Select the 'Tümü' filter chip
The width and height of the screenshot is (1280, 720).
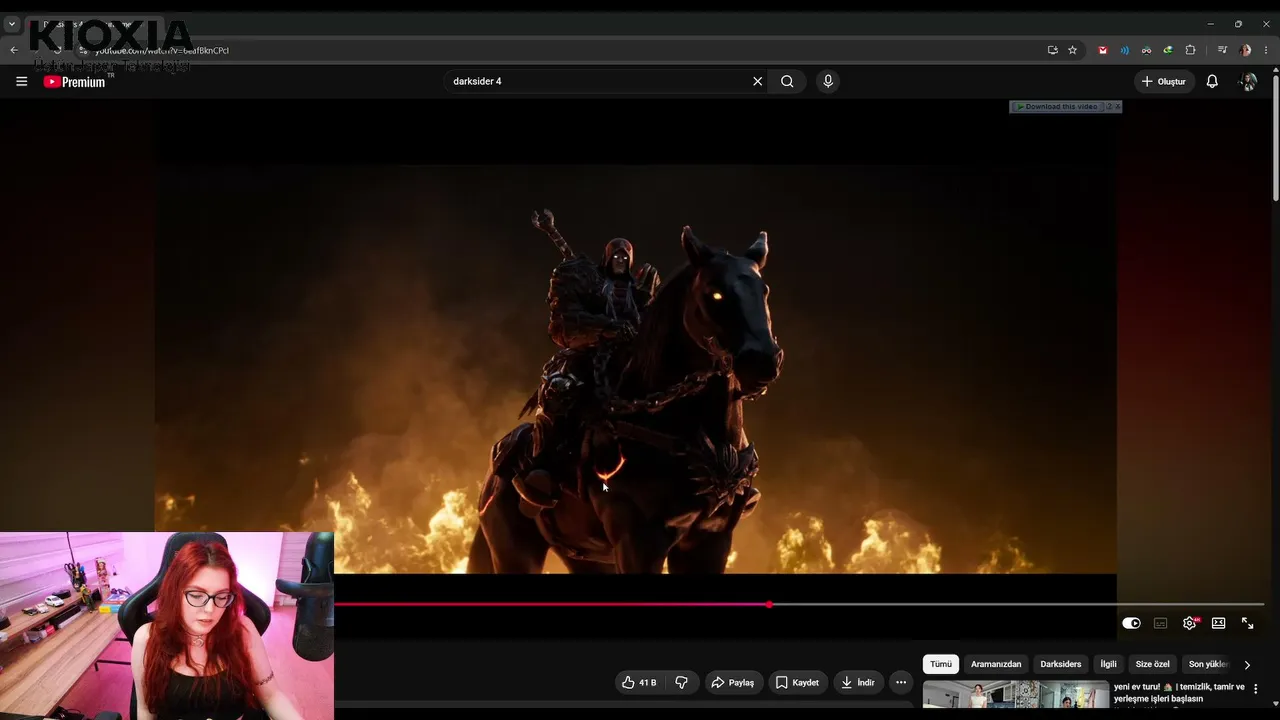(x=941, y=664)
